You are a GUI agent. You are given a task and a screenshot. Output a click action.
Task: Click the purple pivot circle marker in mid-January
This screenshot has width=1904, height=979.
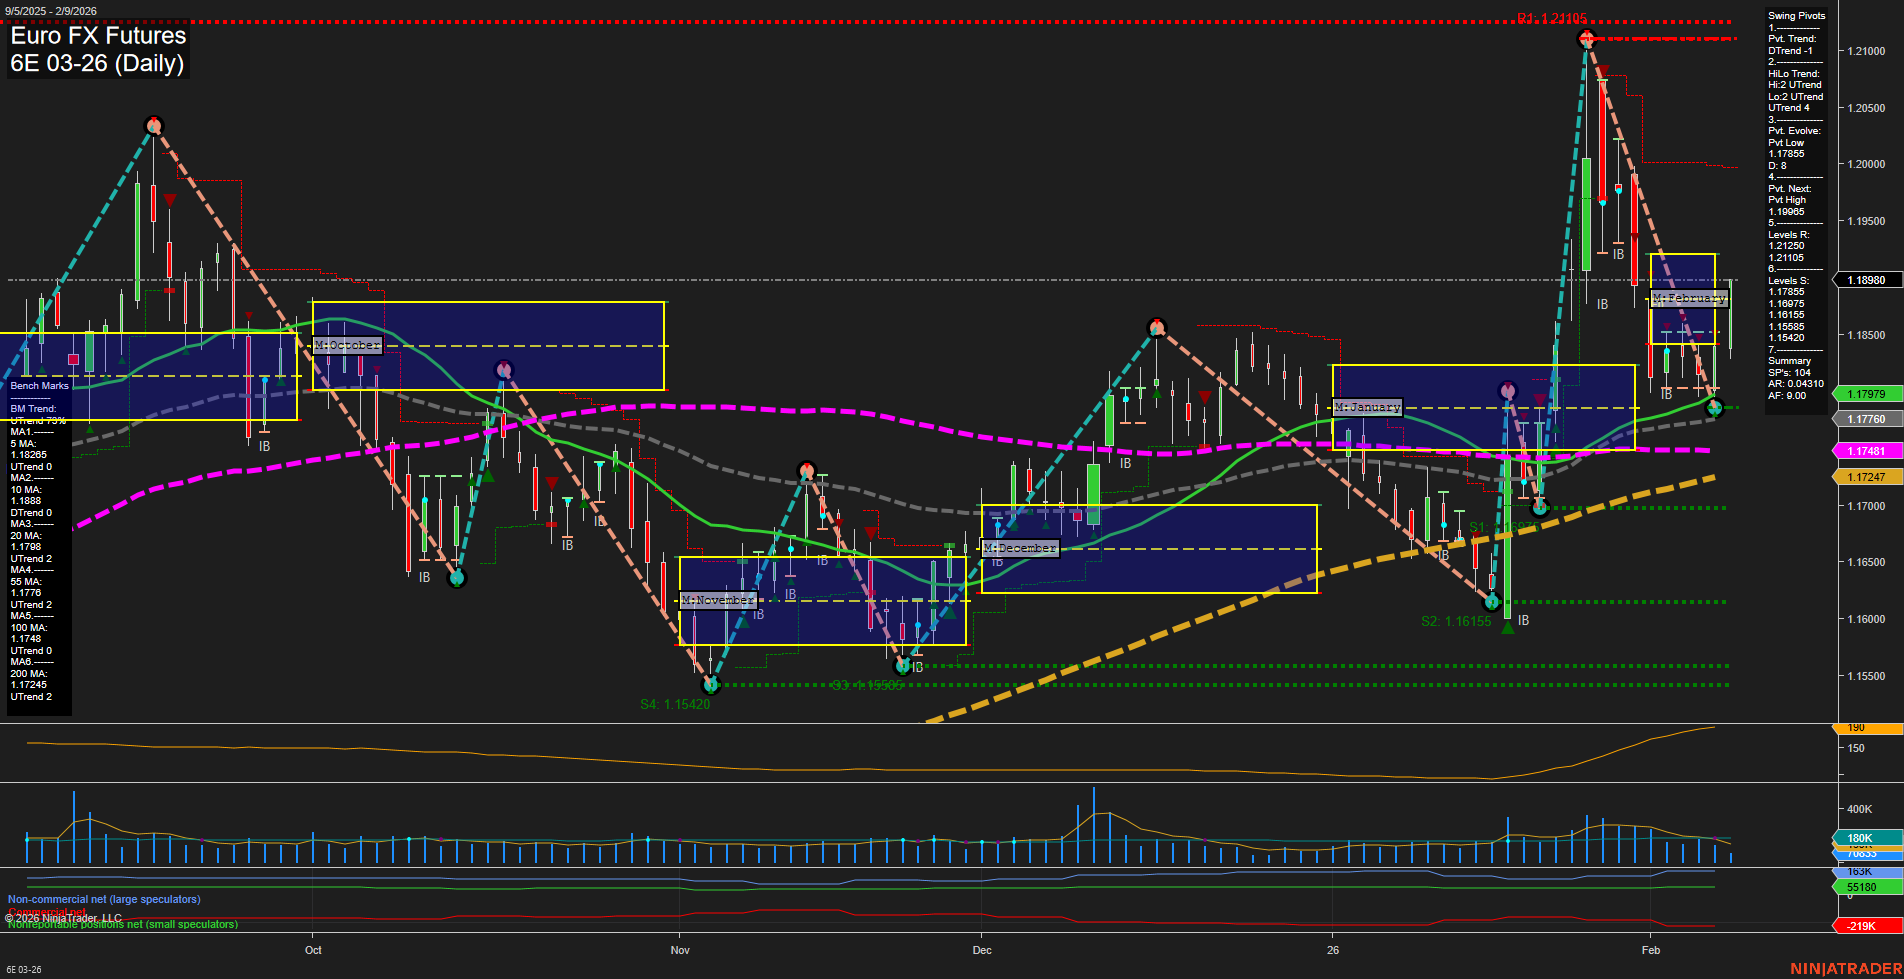1507,391
